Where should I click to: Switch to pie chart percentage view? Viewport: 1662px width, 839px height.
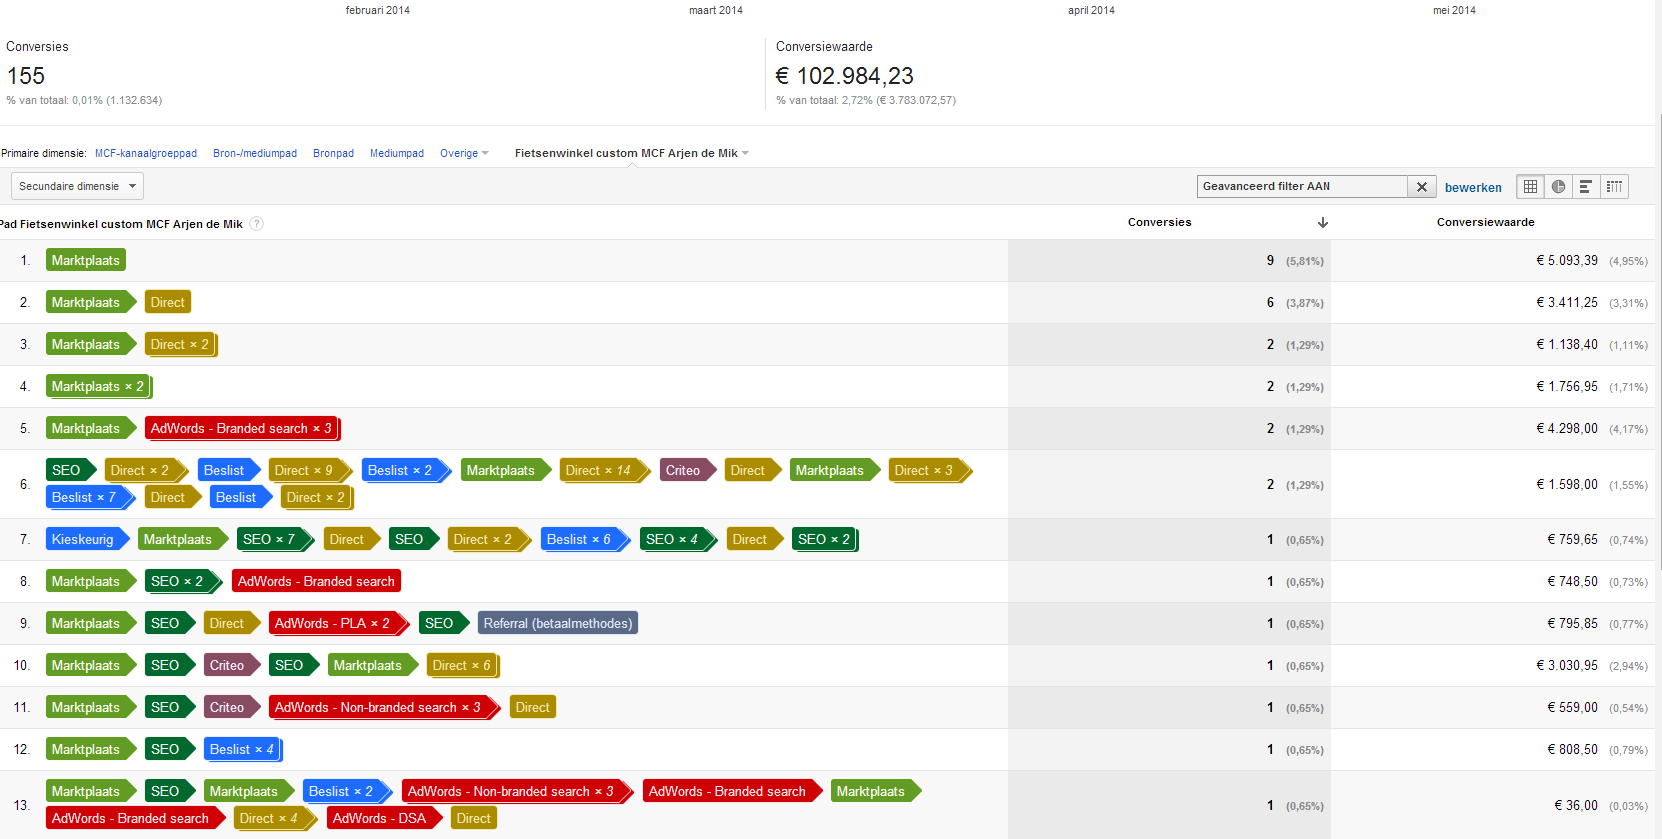(1558, 187)
